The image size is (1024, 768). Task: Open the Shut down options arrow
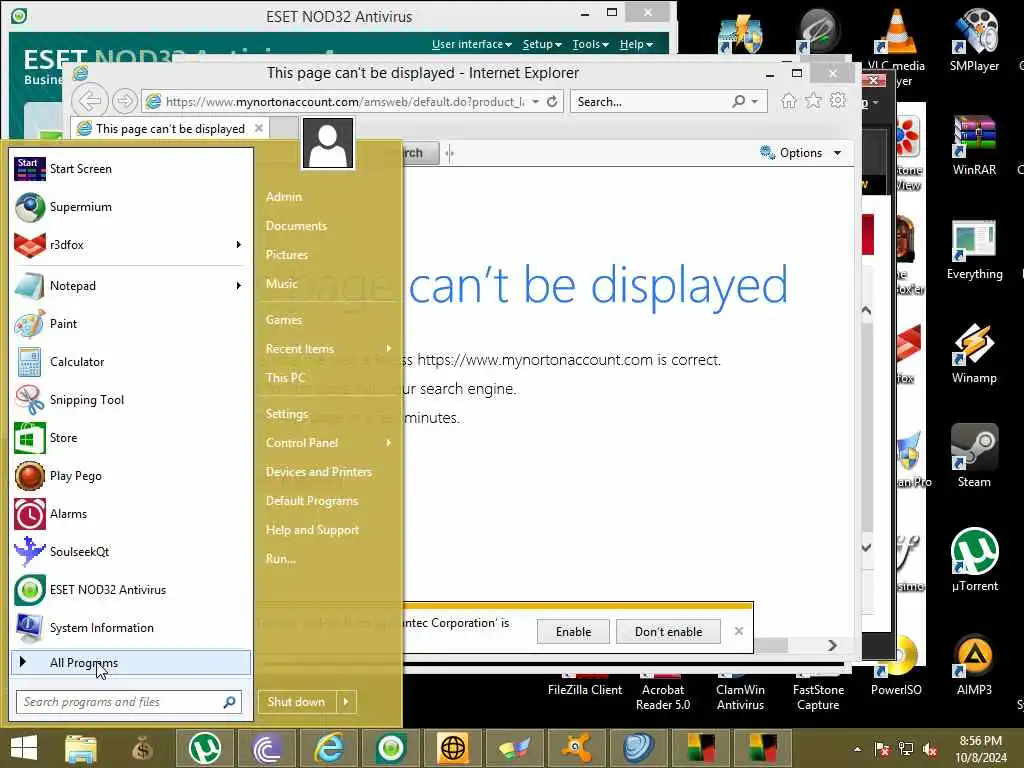click(346, 702)
